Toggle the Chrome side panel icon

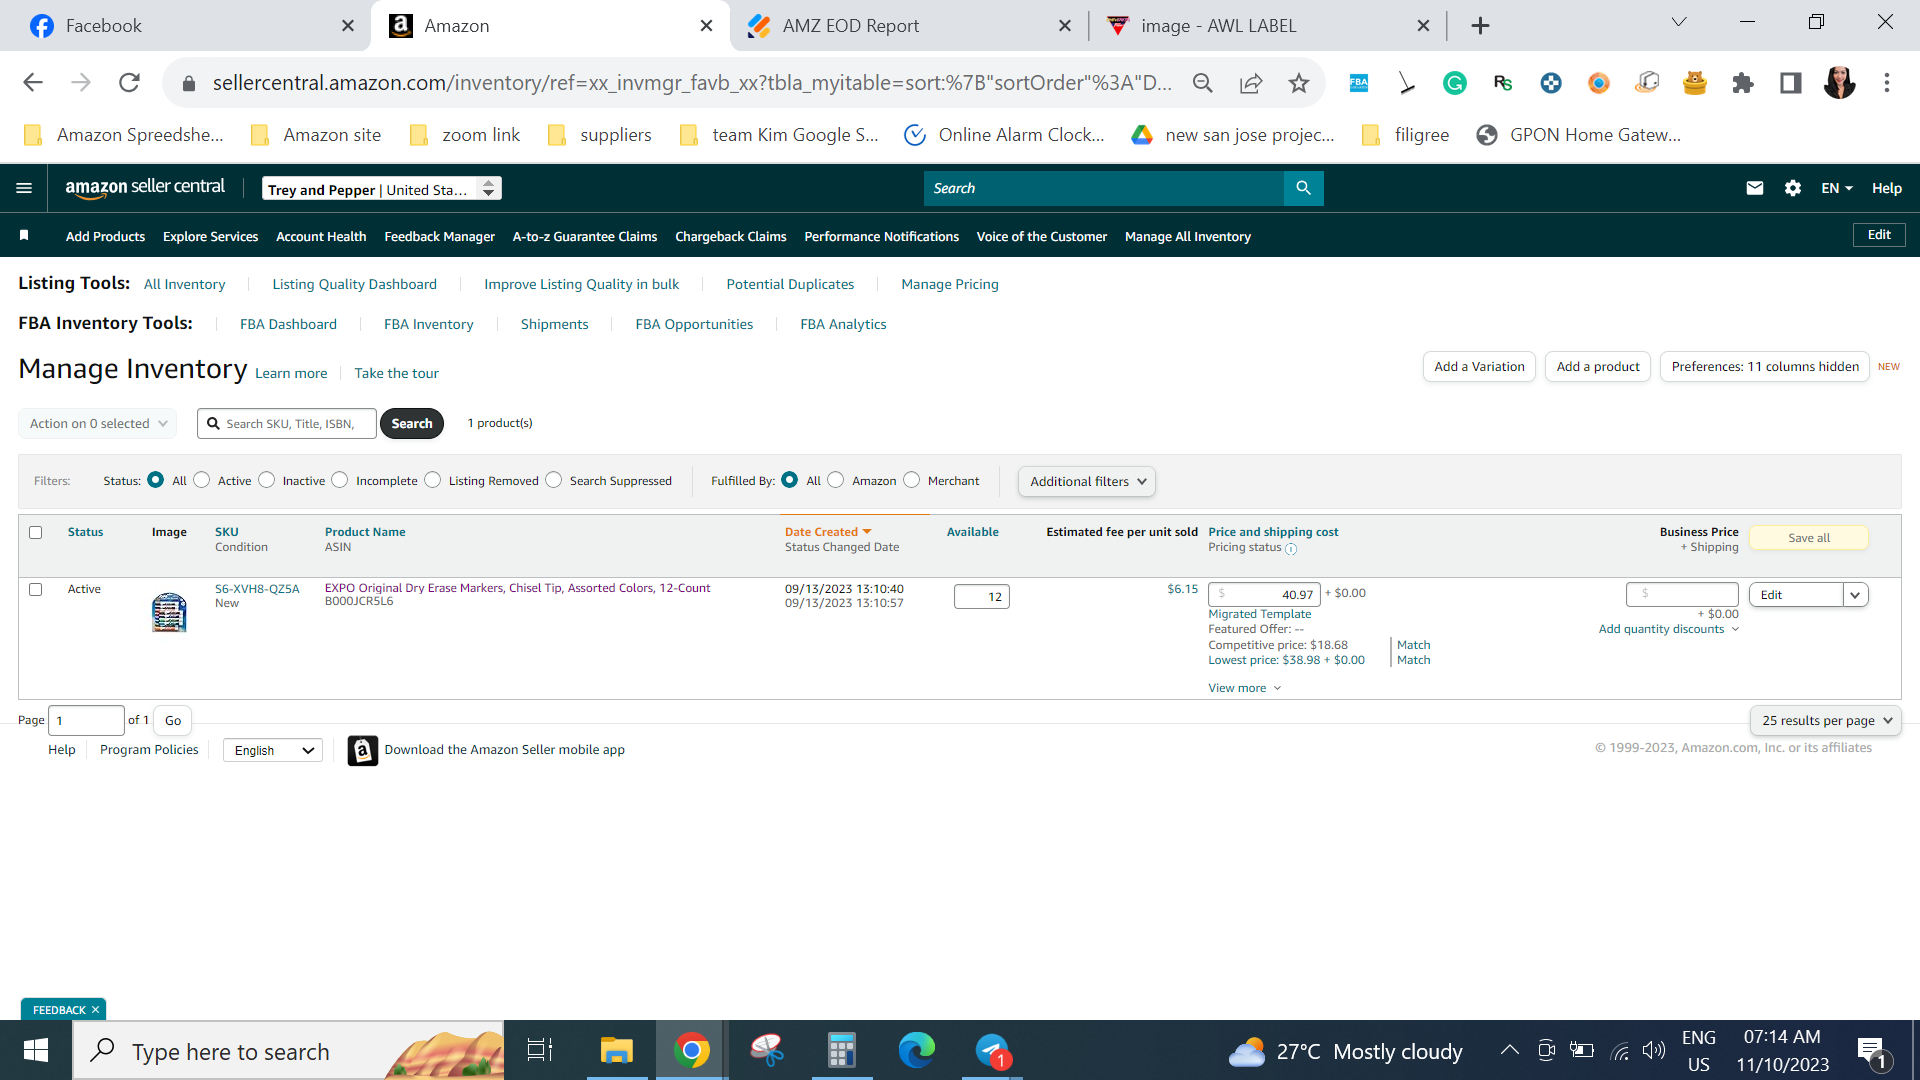pos(1790,83)
